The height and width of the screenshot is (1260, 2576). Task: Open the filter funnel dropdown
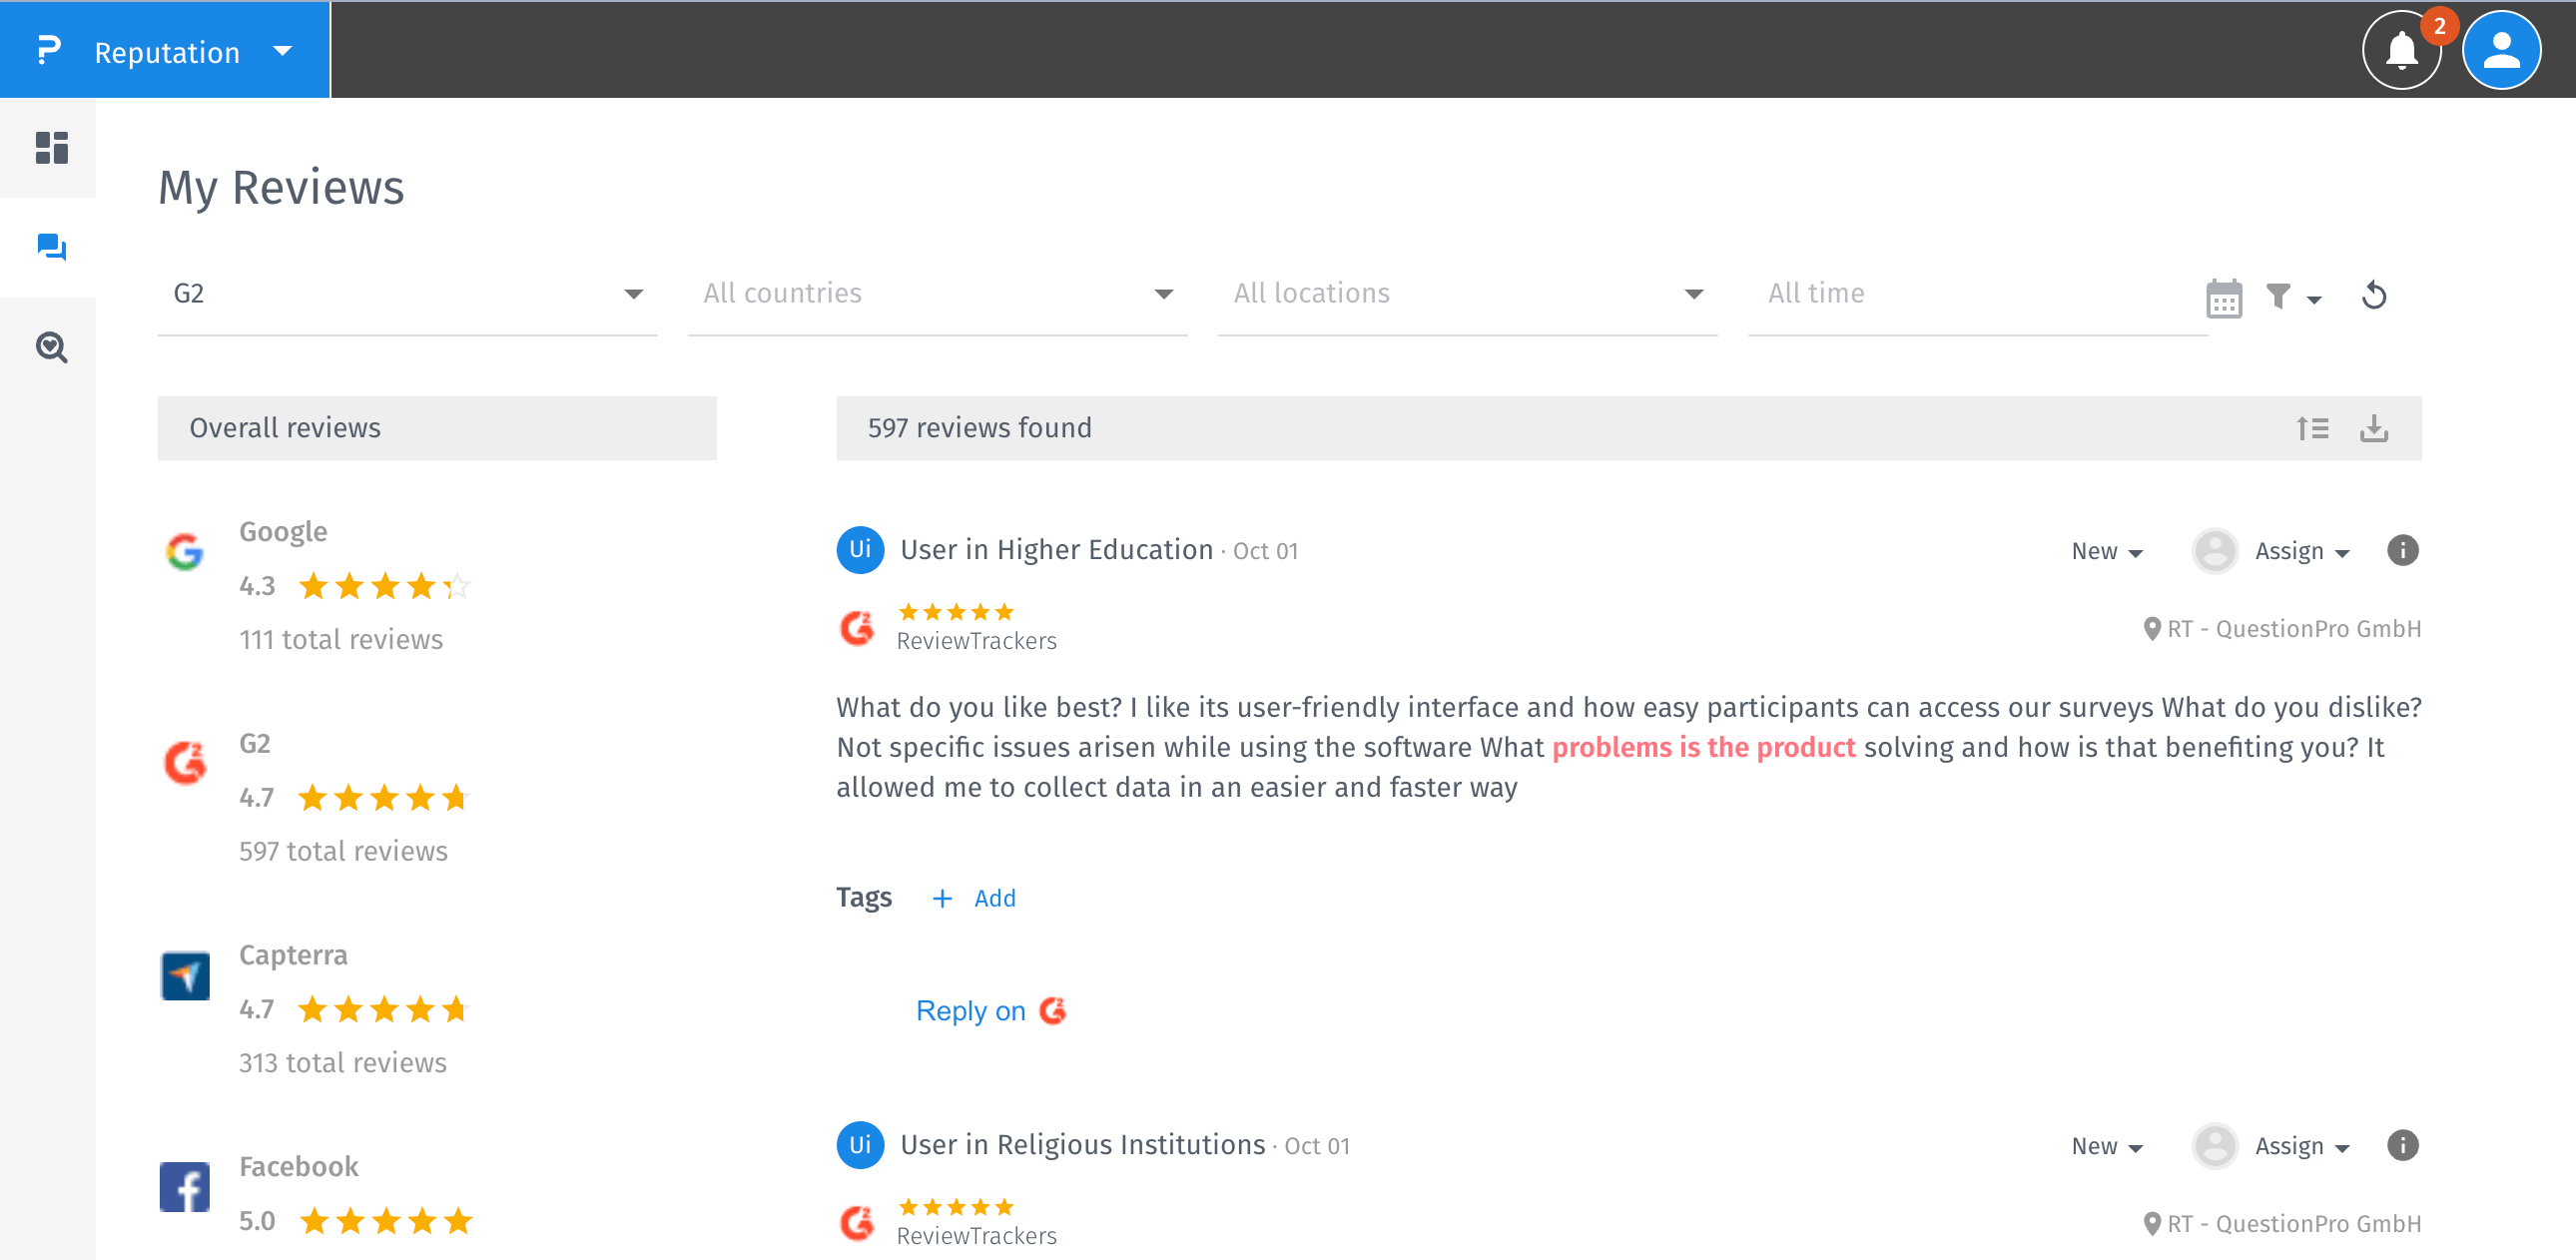2292,297
